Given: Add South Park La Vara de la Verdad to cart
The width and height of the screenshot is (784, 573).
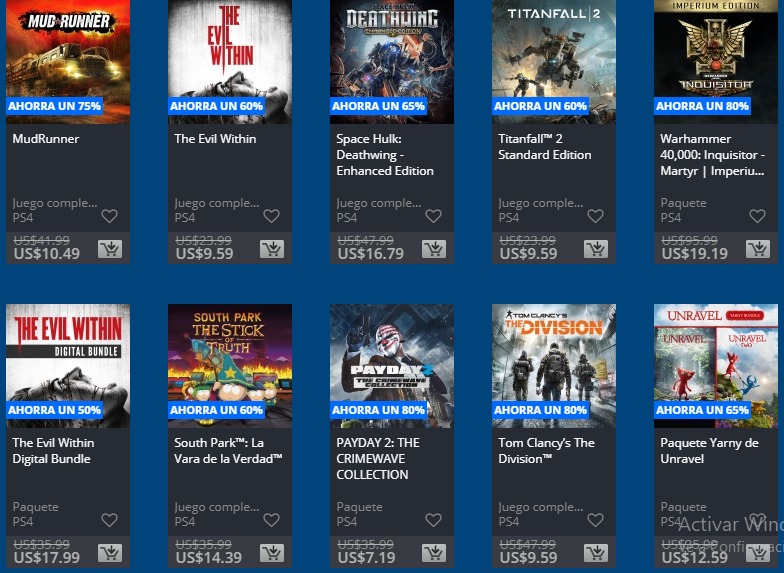Looking at the screenshot, I should 272,552.
